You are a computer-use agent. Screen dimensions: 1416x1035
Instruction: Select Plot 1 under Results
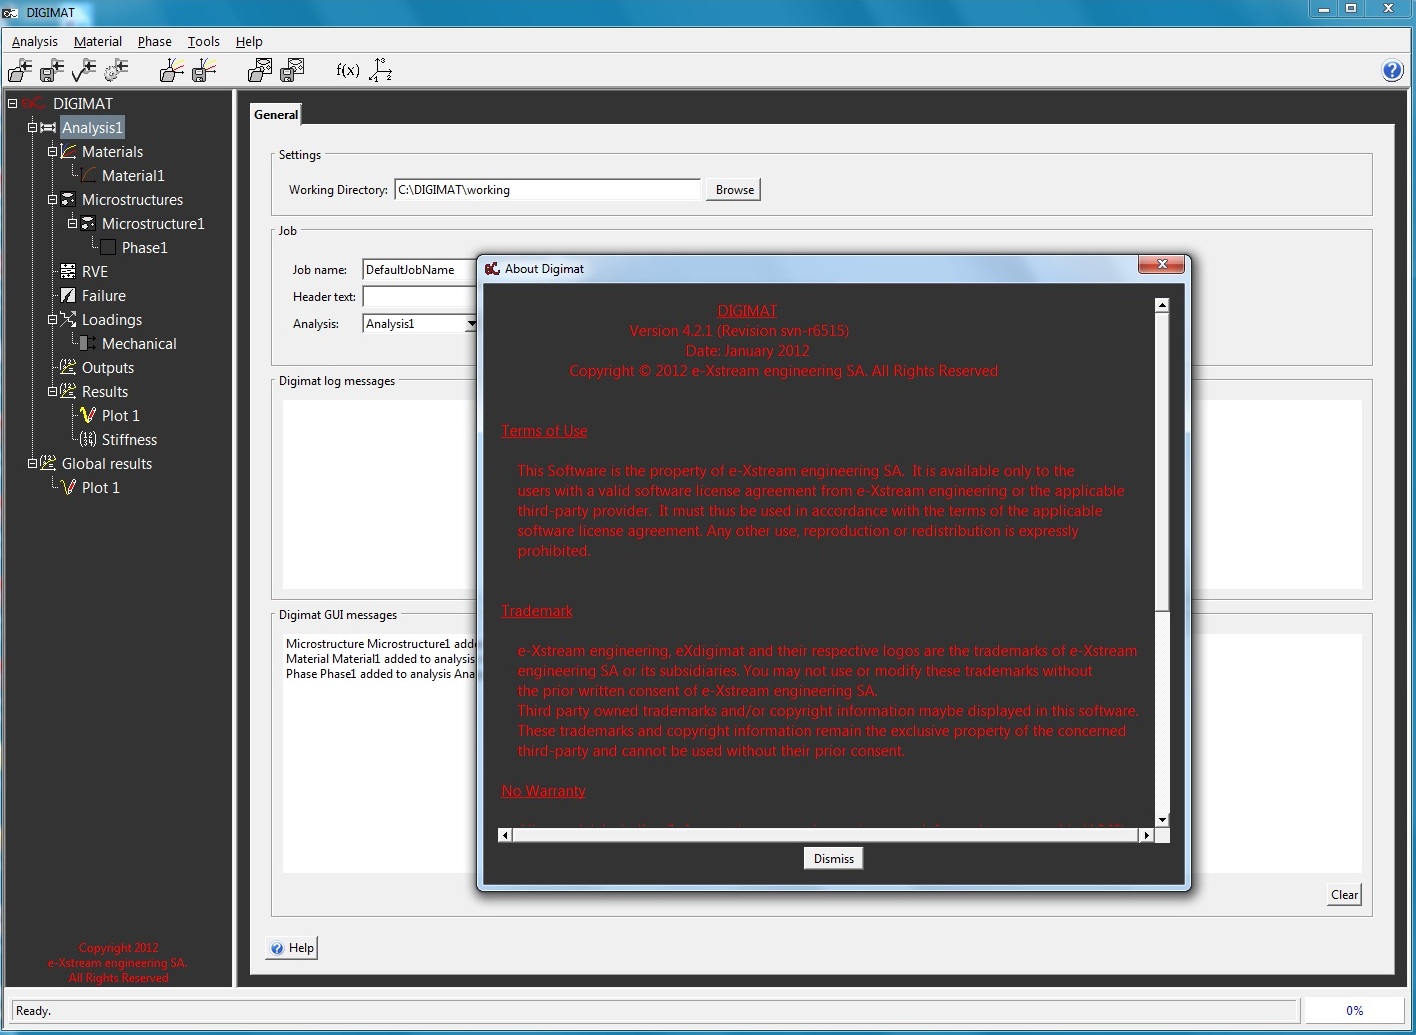pos(120,416)
